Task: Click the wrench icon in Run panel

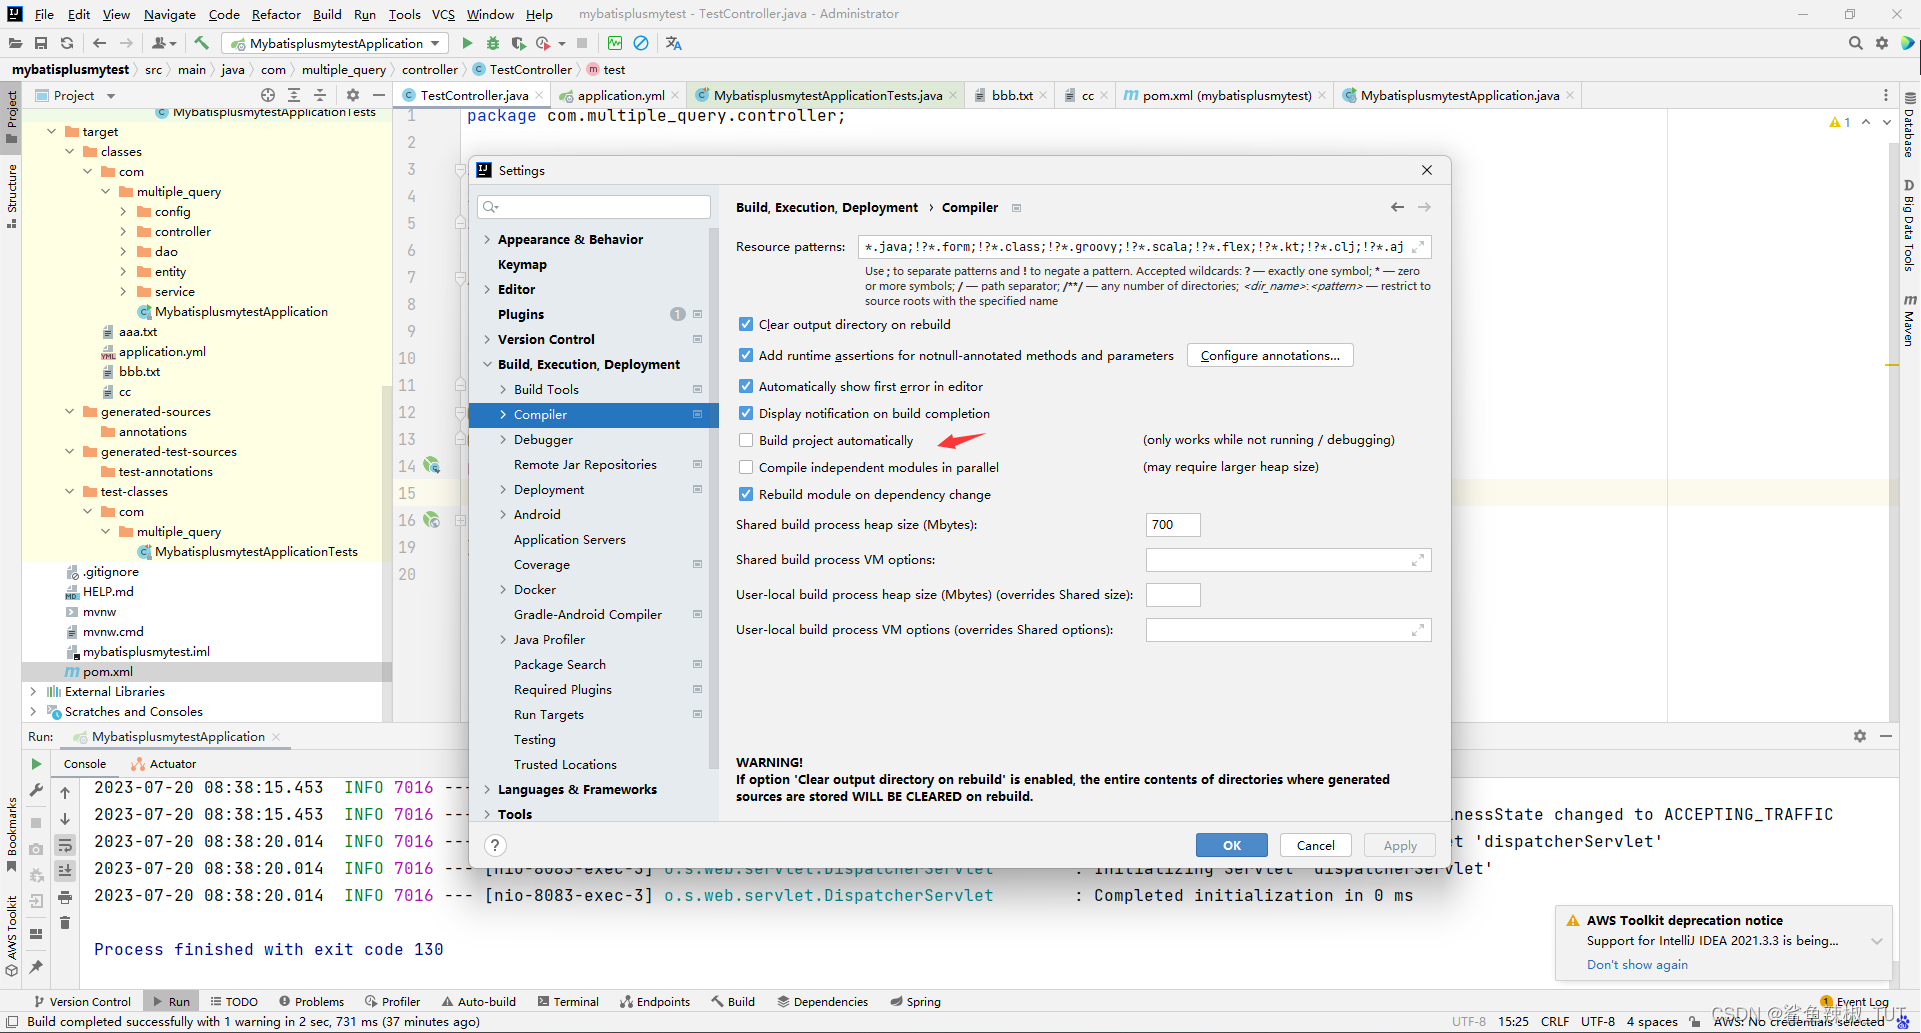Action: (36, 790)
